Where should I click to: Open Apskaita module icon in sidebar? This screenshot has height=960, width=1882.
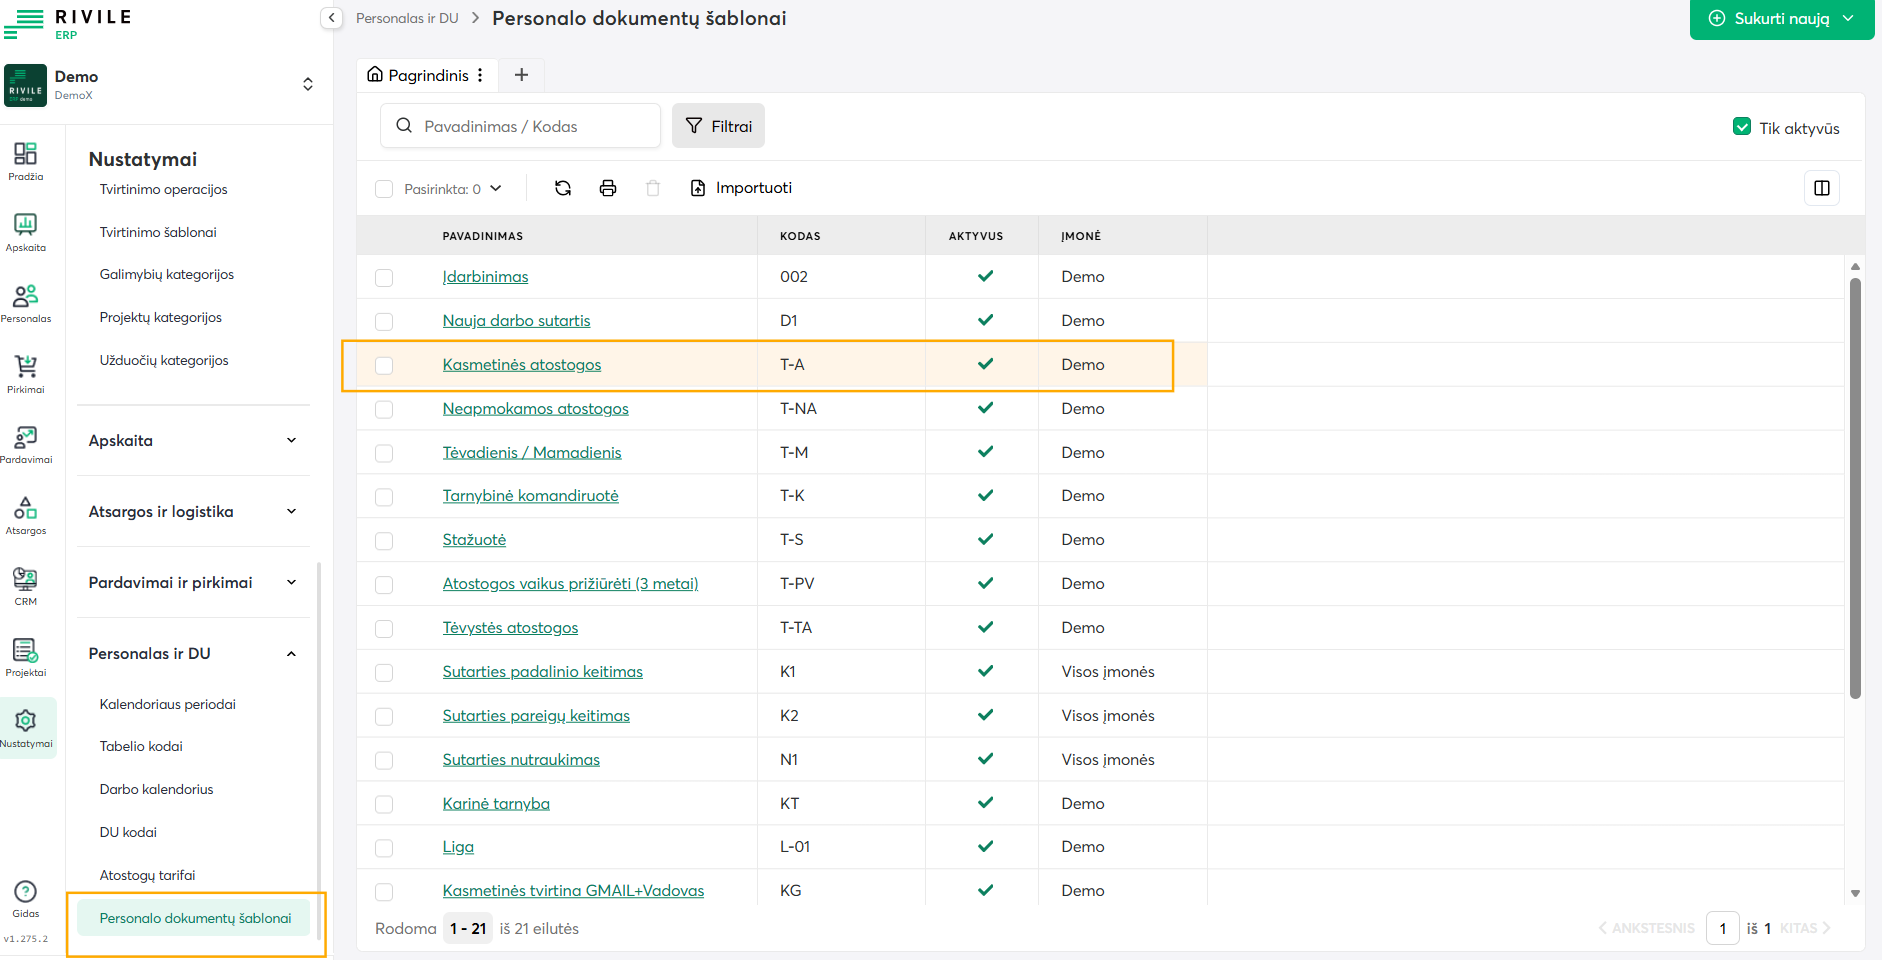pos(26,232)
